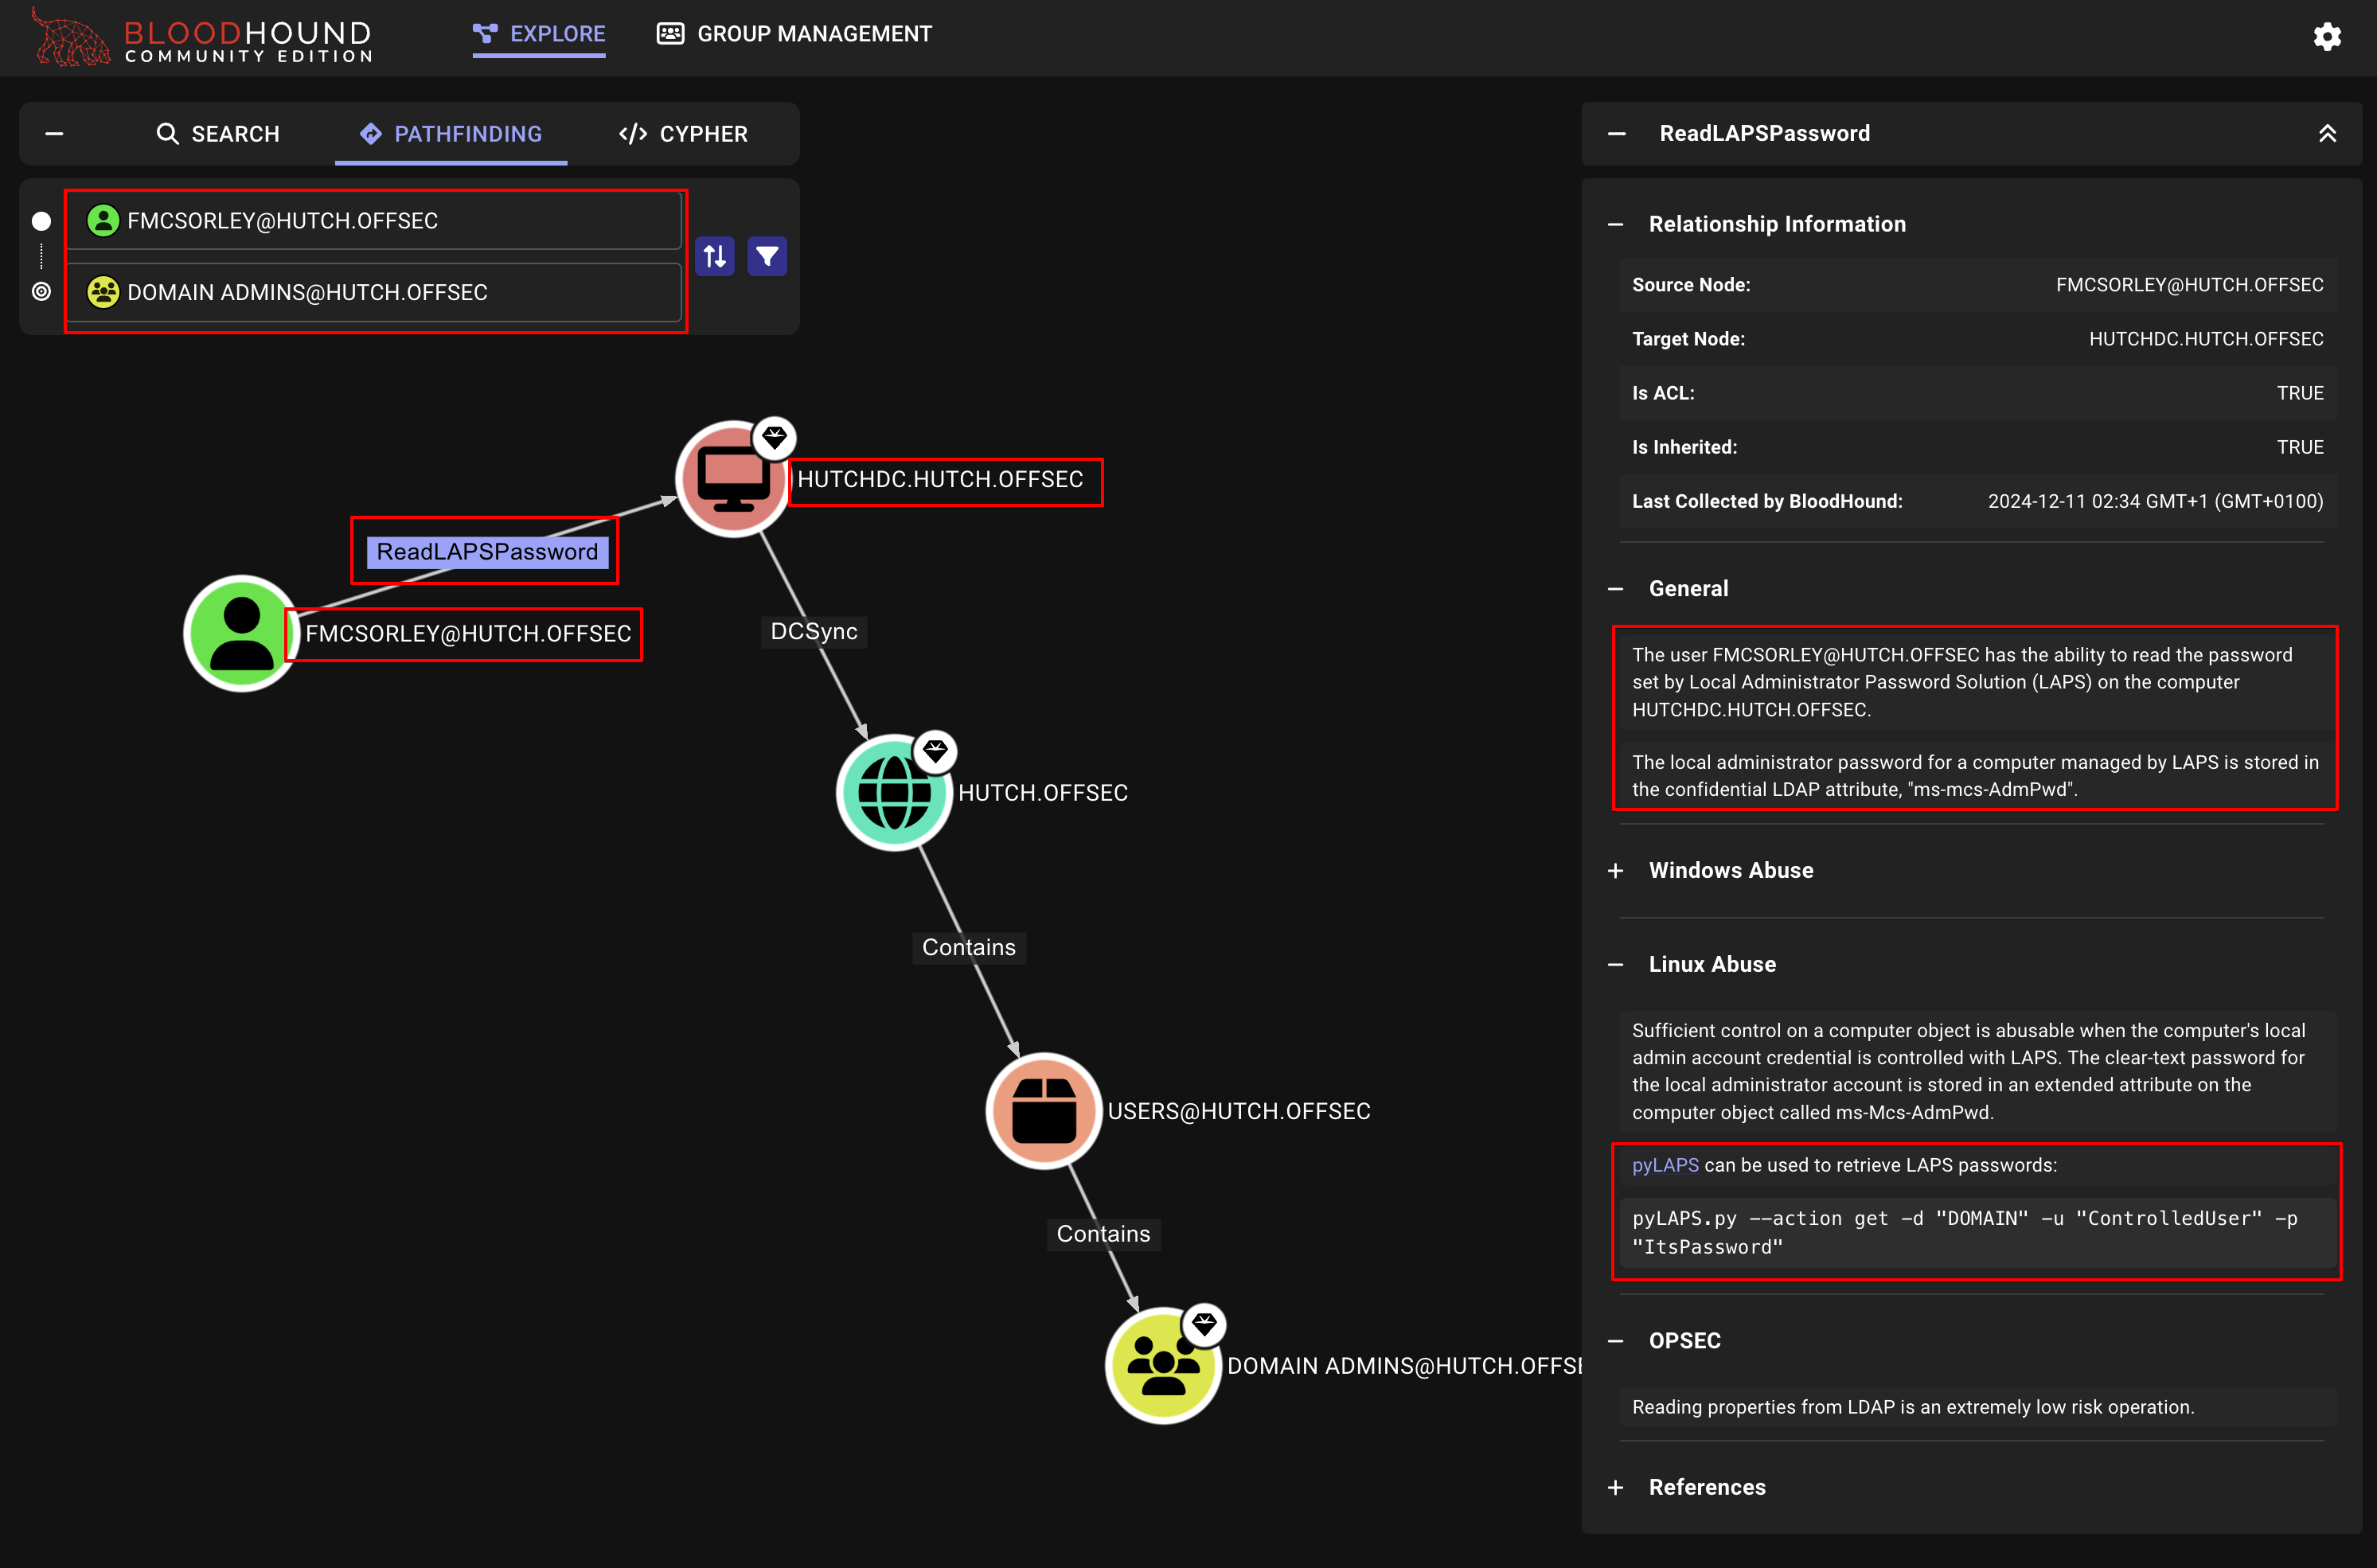2377x1568 pixels.
Task: Select the ReadLAPSPassword edge label
Action: [487, 552]
